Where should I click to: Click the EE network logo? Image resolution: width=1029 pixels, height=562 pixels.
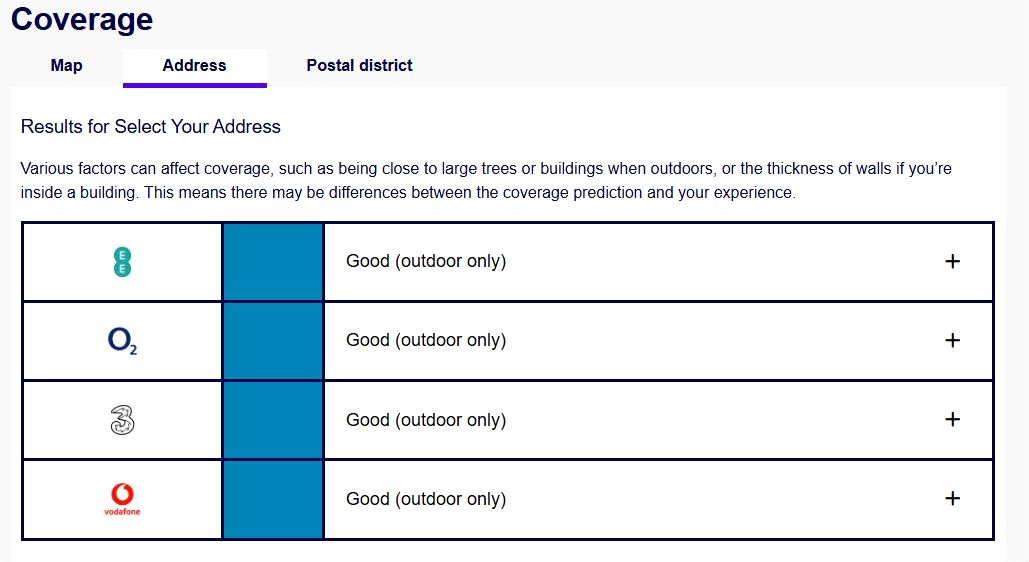(122, 262)
